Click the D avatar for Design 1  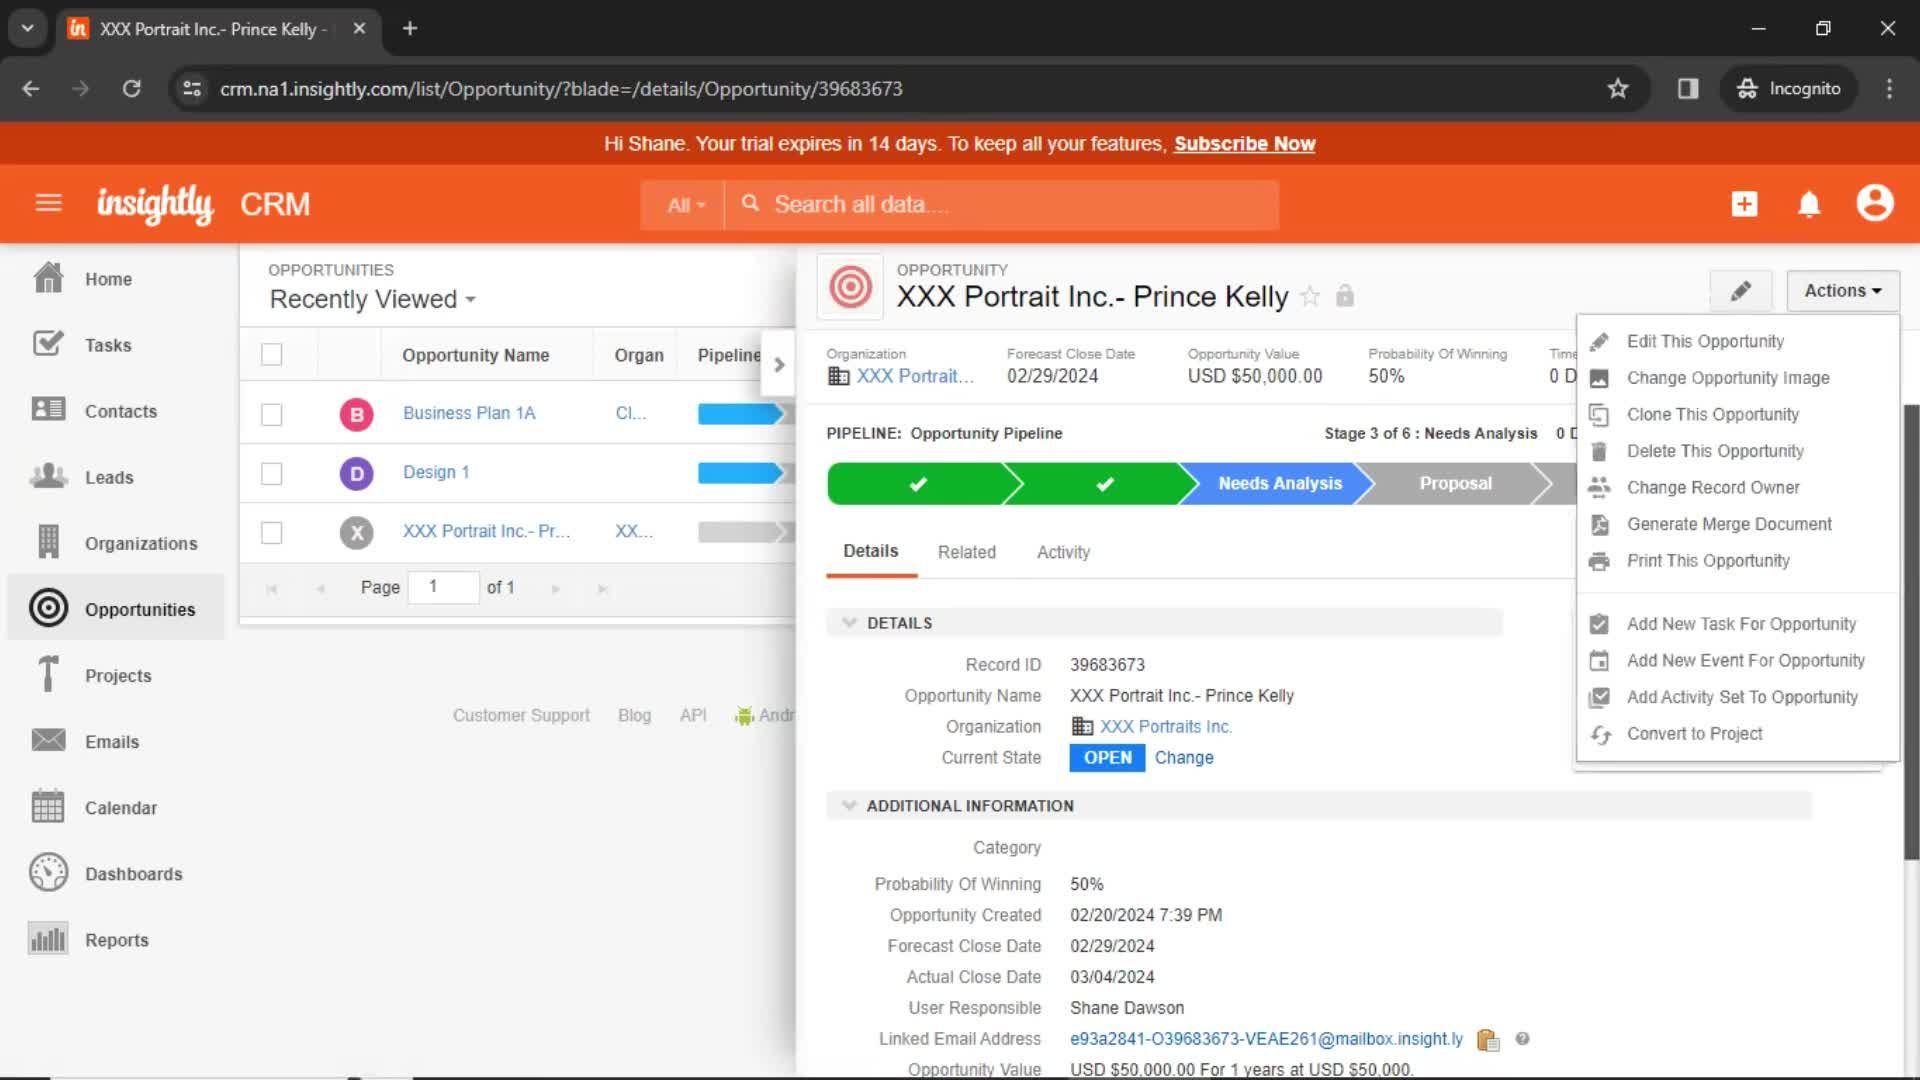356,473
